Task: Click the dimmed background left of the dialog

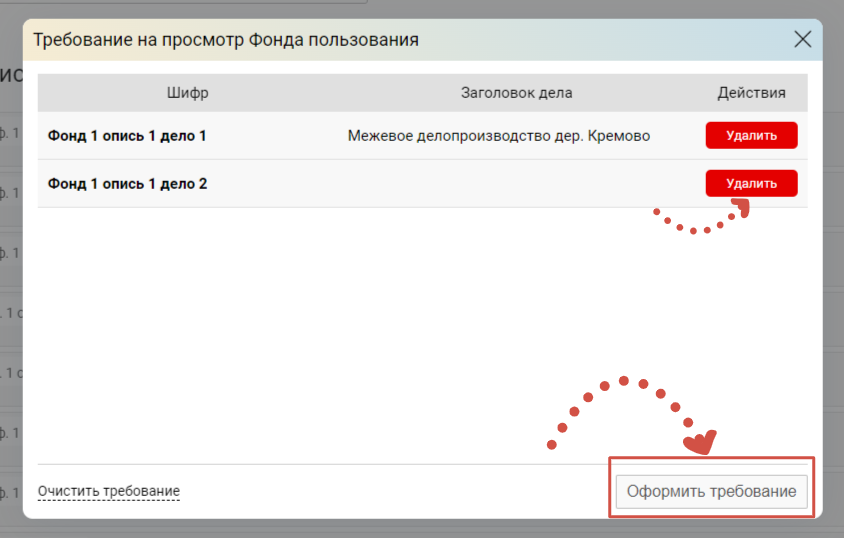Action: click(10, 300)
